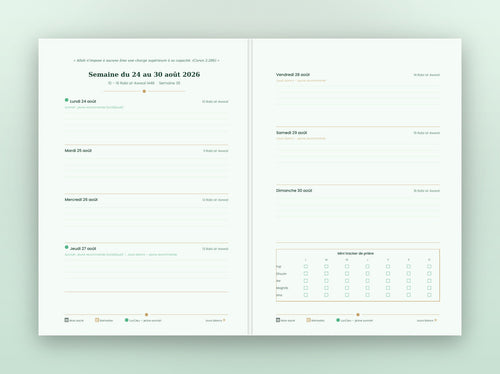Tick the Dhuhr checkbox in the J column
Screen dimensions: 500x374
pyautogui.click(x=367, y=273)
